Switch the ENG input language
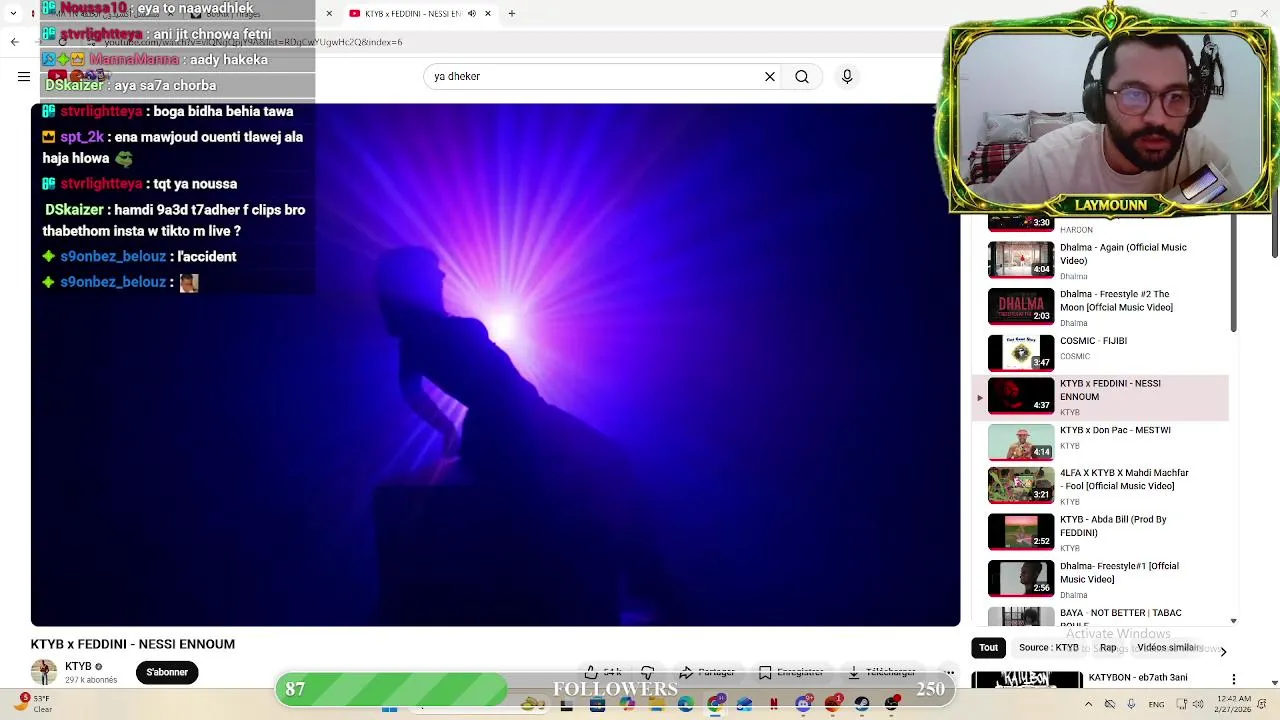 tap(1156, 705)
